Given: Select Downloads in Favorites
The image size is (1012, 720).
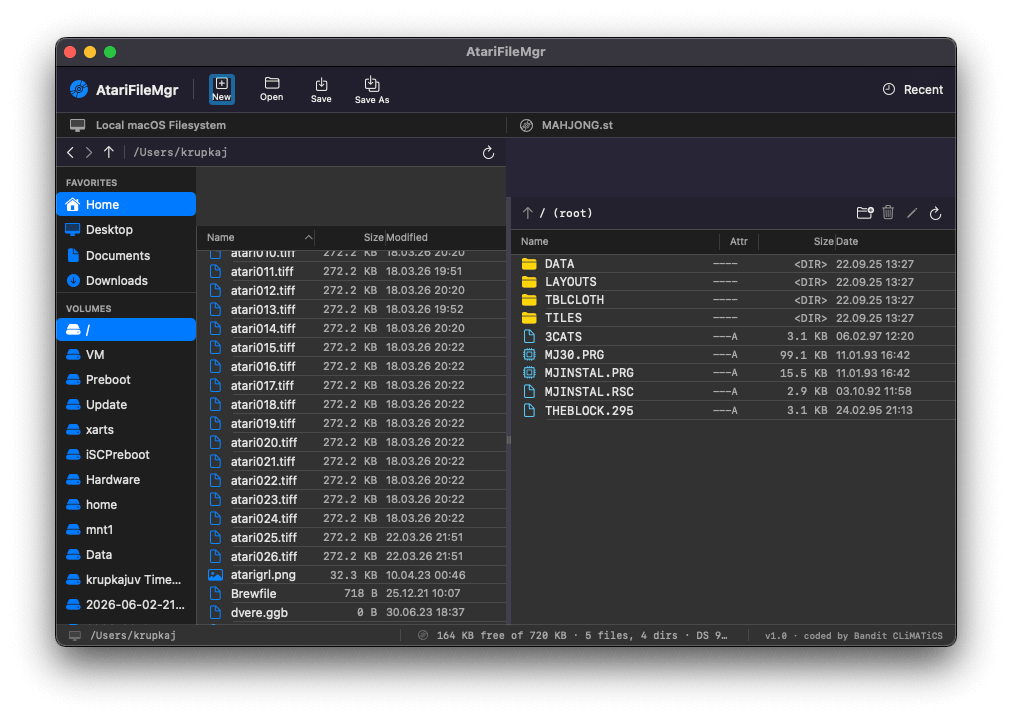Looking at the screenshot, I should [x=126, y=281].
